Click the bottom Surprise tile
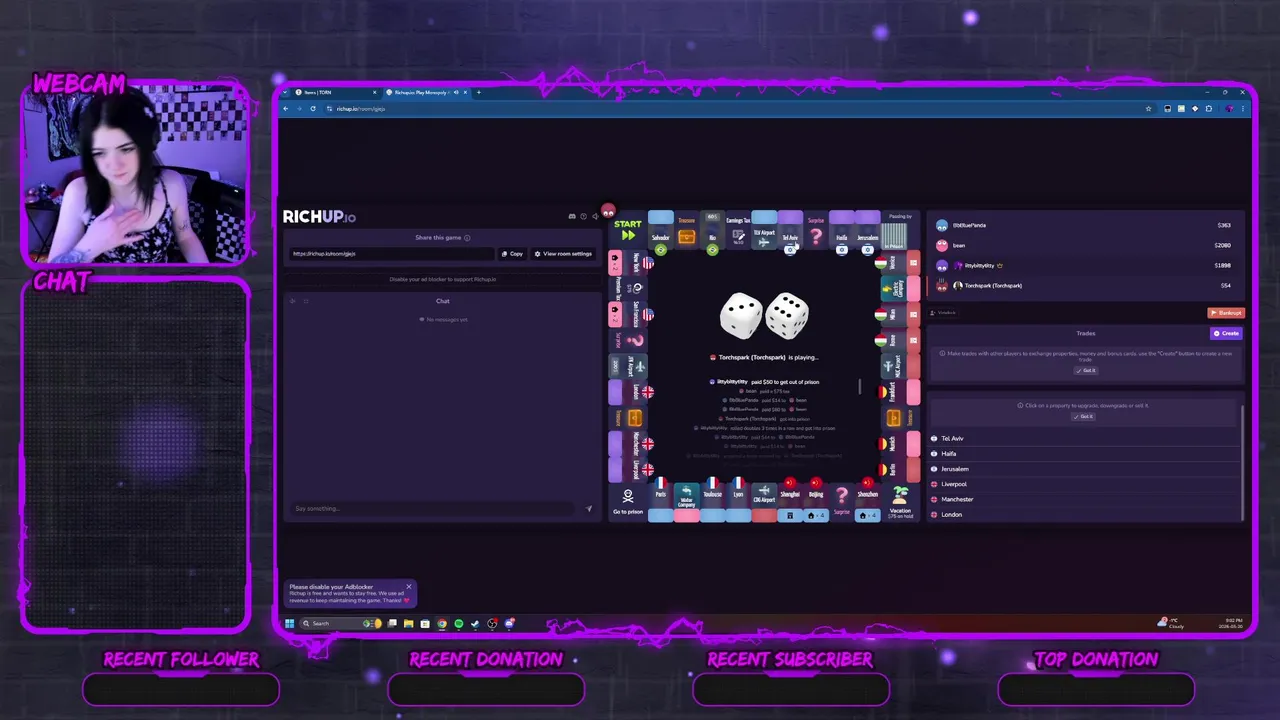 pos(842,503)
